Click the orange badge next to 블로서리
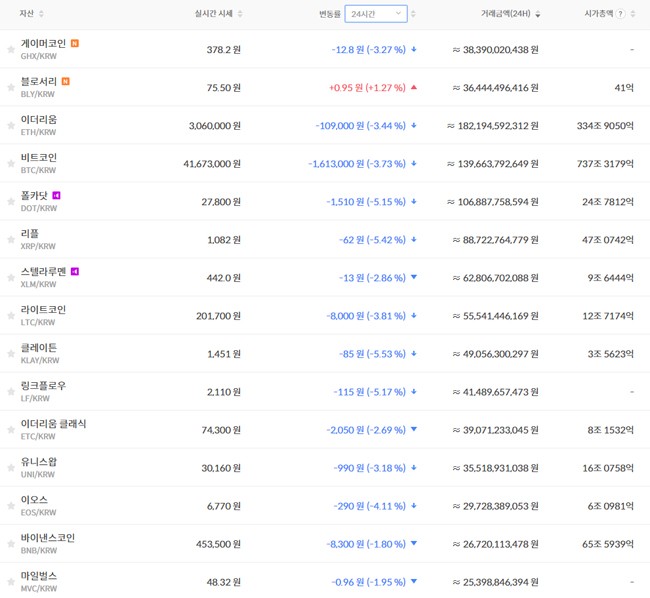Image resolution: width=650 pixels, height=598 pixels. (x=65, y=82)
